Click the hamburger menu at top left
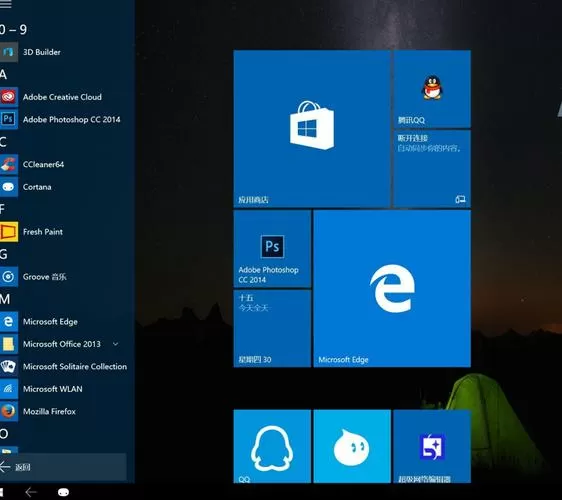The width and height of the screenshot is (562, 500). click(x=6, y=4)
